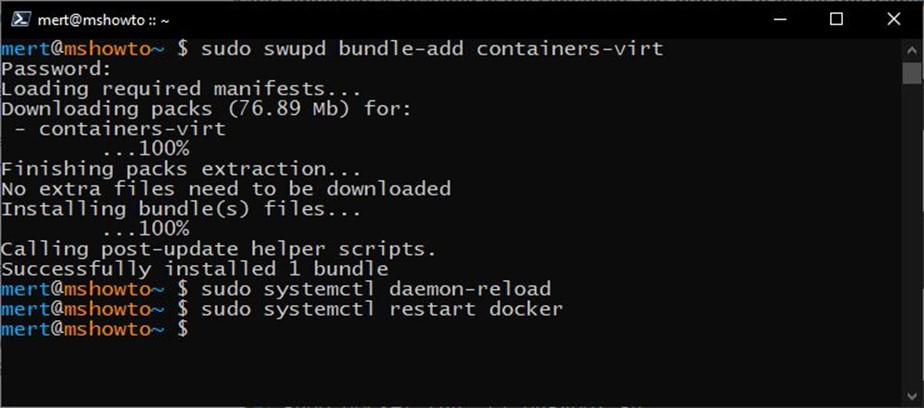Screen dimensions: 924x408
Task: Click containers-virt in the swupd bundle-add command
Action: coord(570,48)
